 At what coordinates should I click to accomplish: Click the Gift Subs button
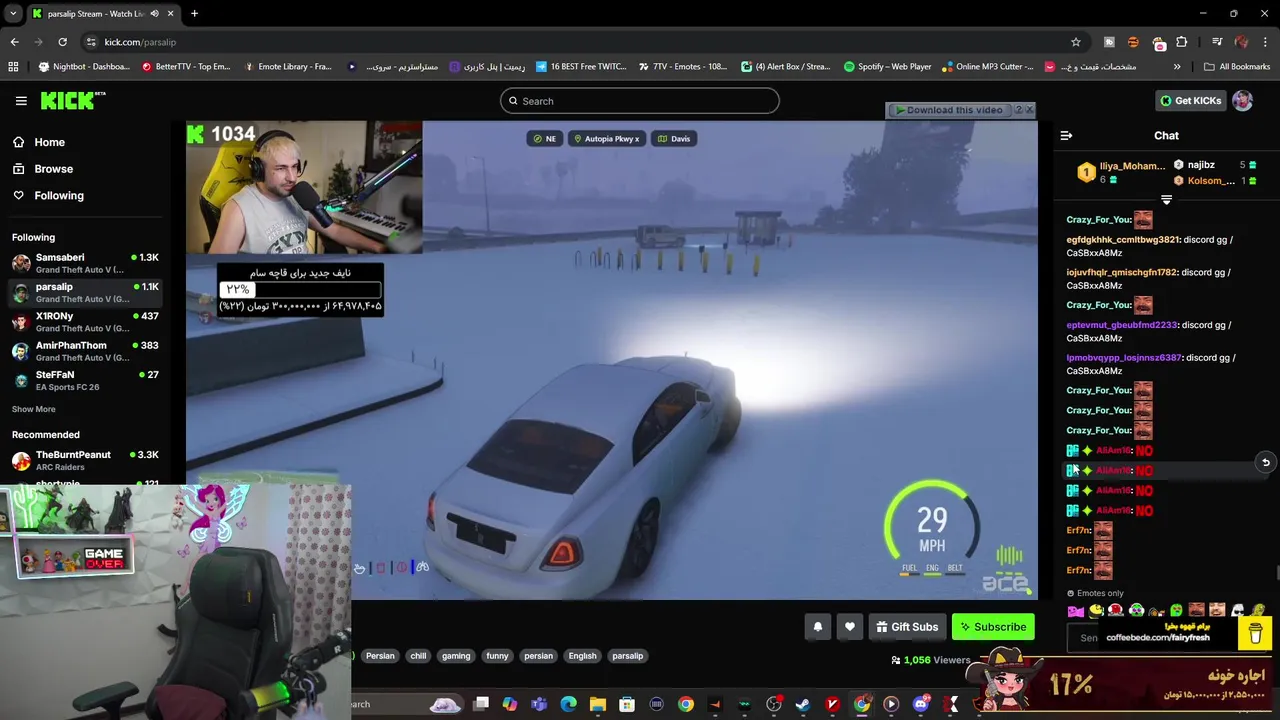tap(907, 627)
